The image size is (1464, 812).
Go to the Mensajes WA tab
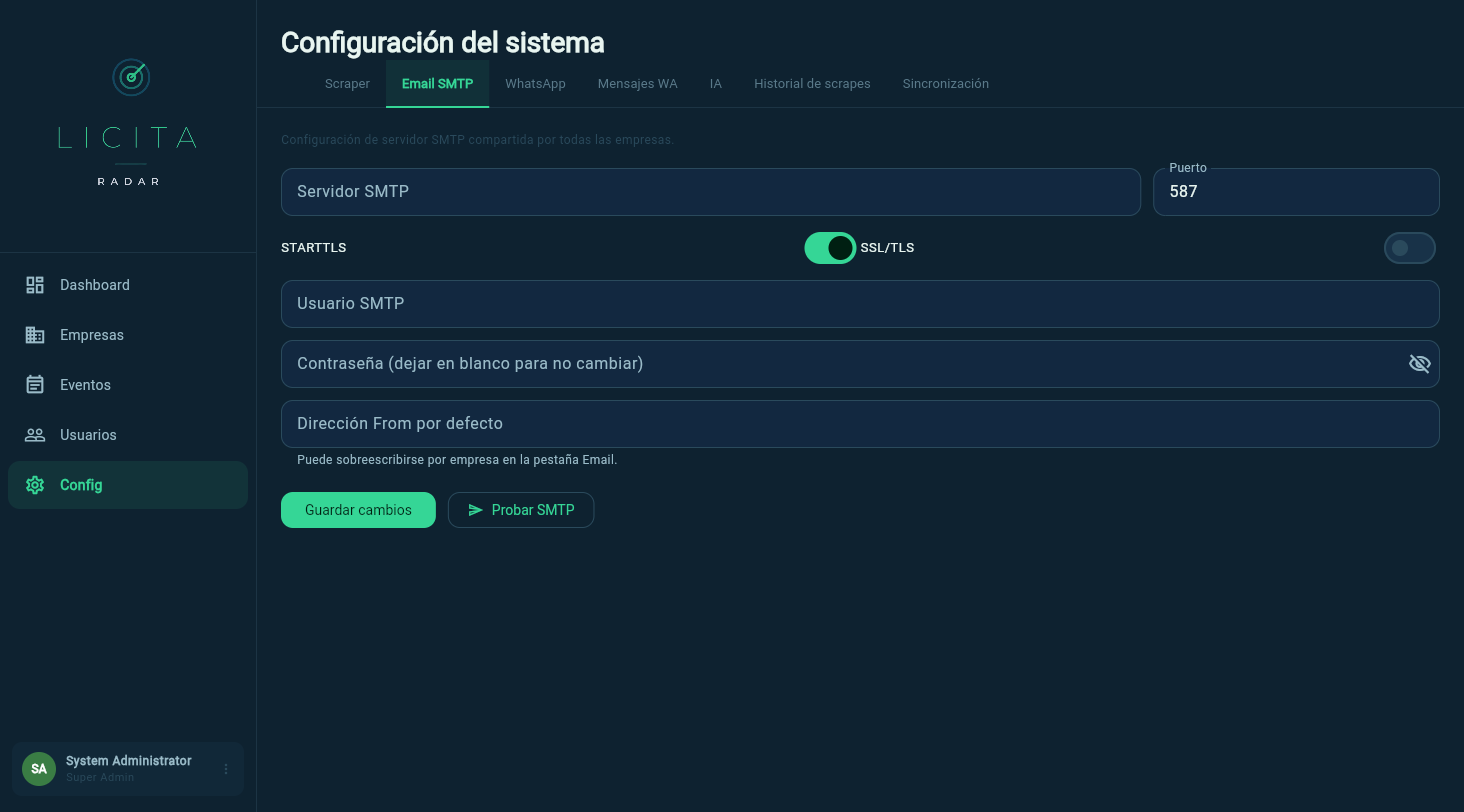coord(638,84)
